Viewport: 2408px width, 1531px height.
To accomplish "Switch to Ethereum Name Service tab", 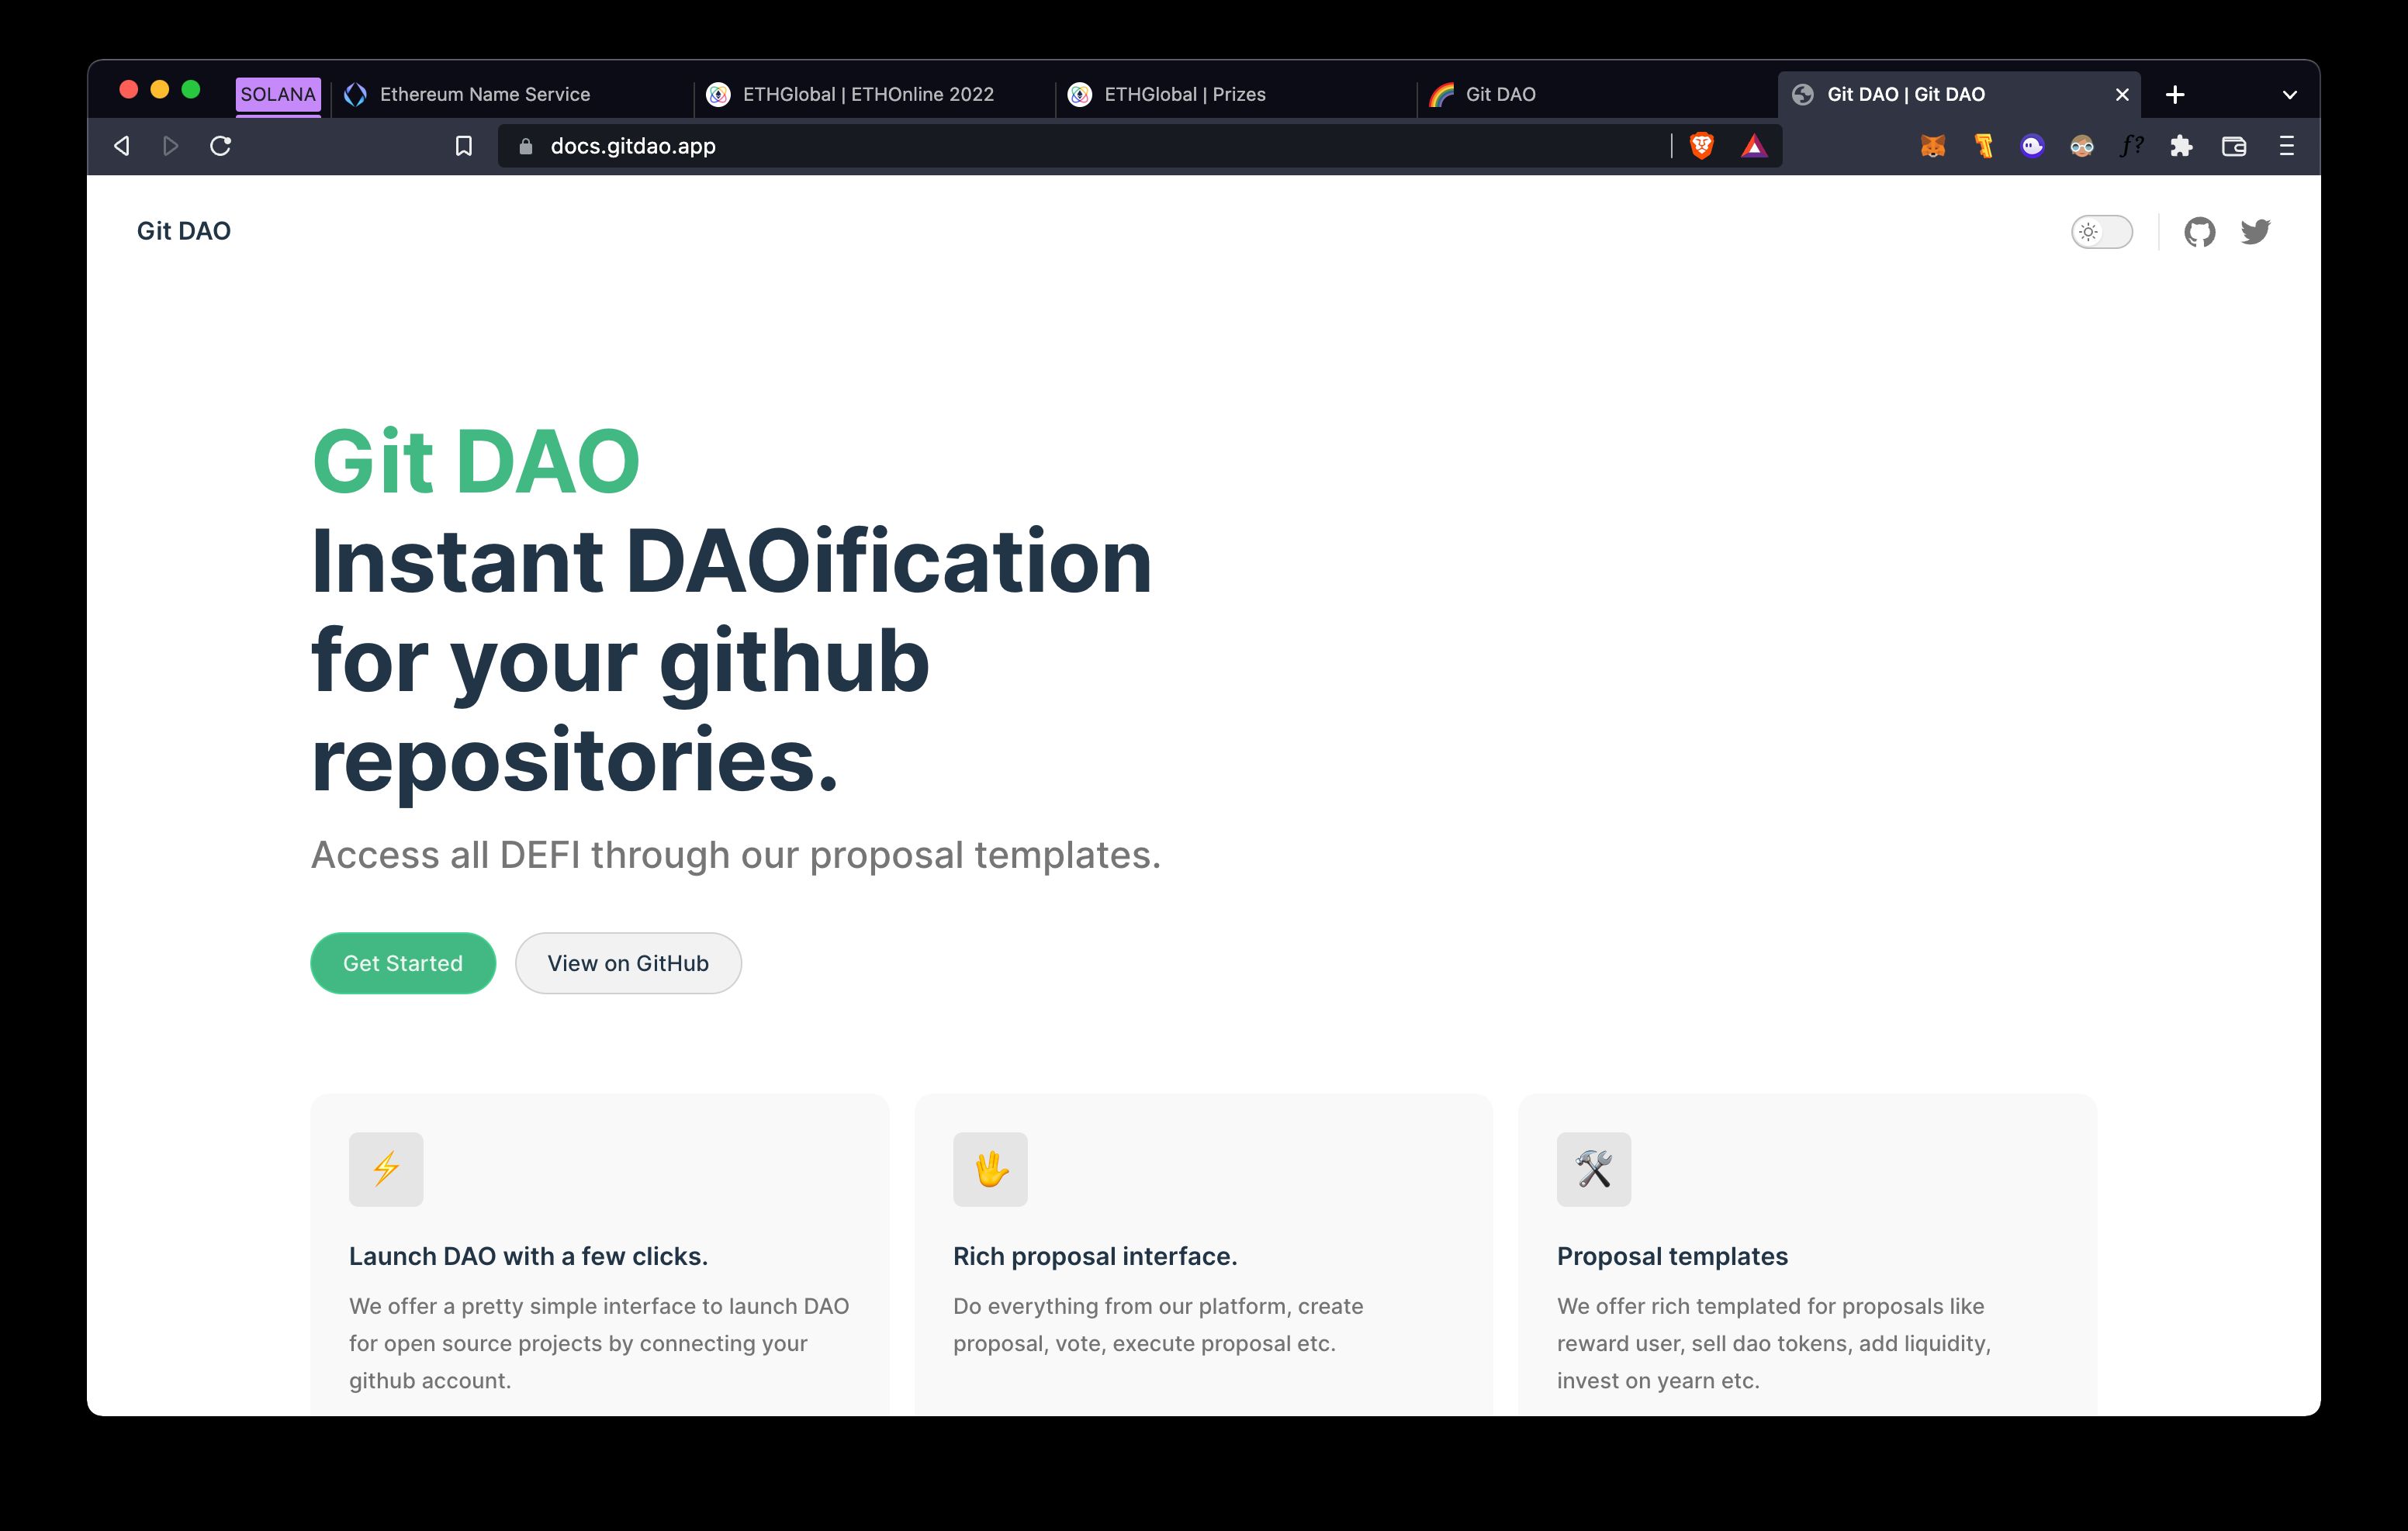I will (x=512, y=94).
